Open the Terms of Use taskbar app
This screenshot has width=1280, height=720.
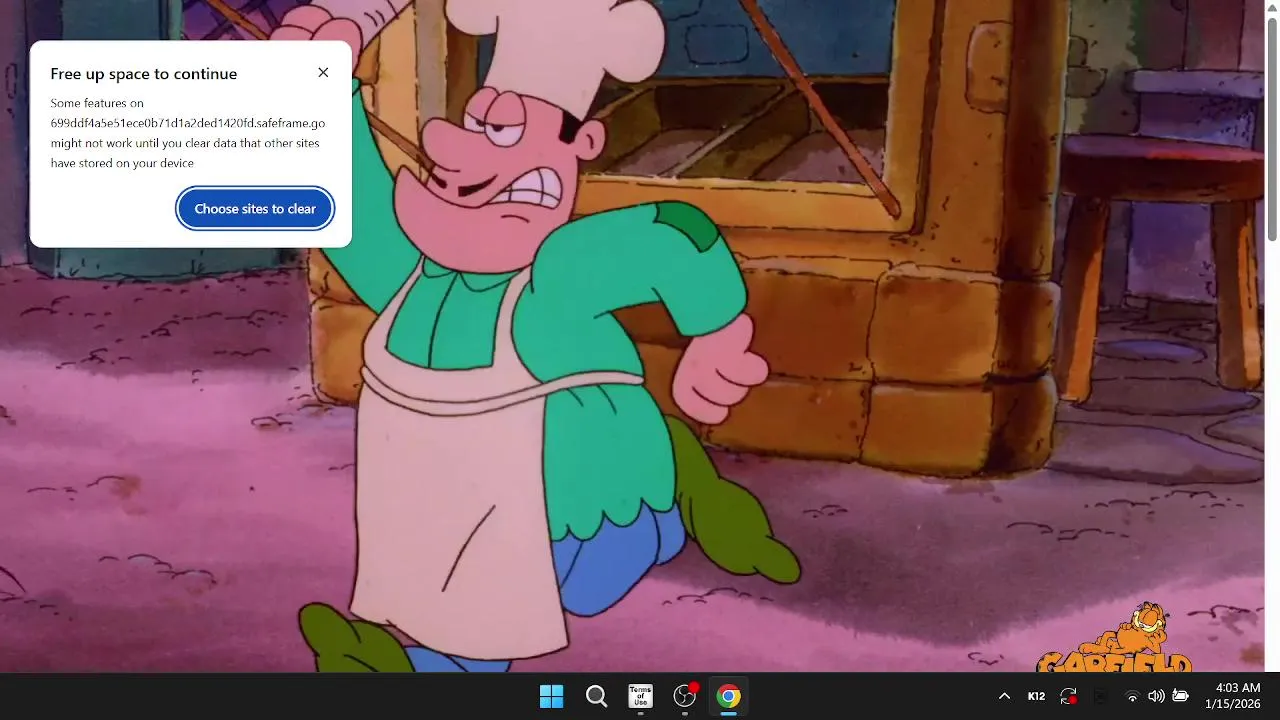(640, 696)
